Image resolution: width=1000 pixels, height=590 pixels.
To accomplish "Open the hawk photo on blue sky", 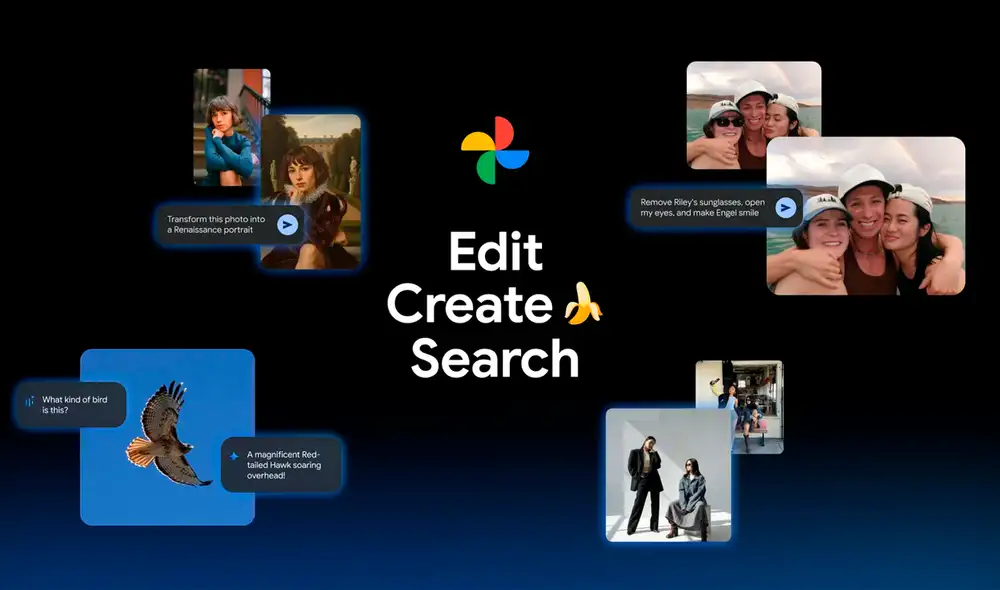I will point(167,437).
